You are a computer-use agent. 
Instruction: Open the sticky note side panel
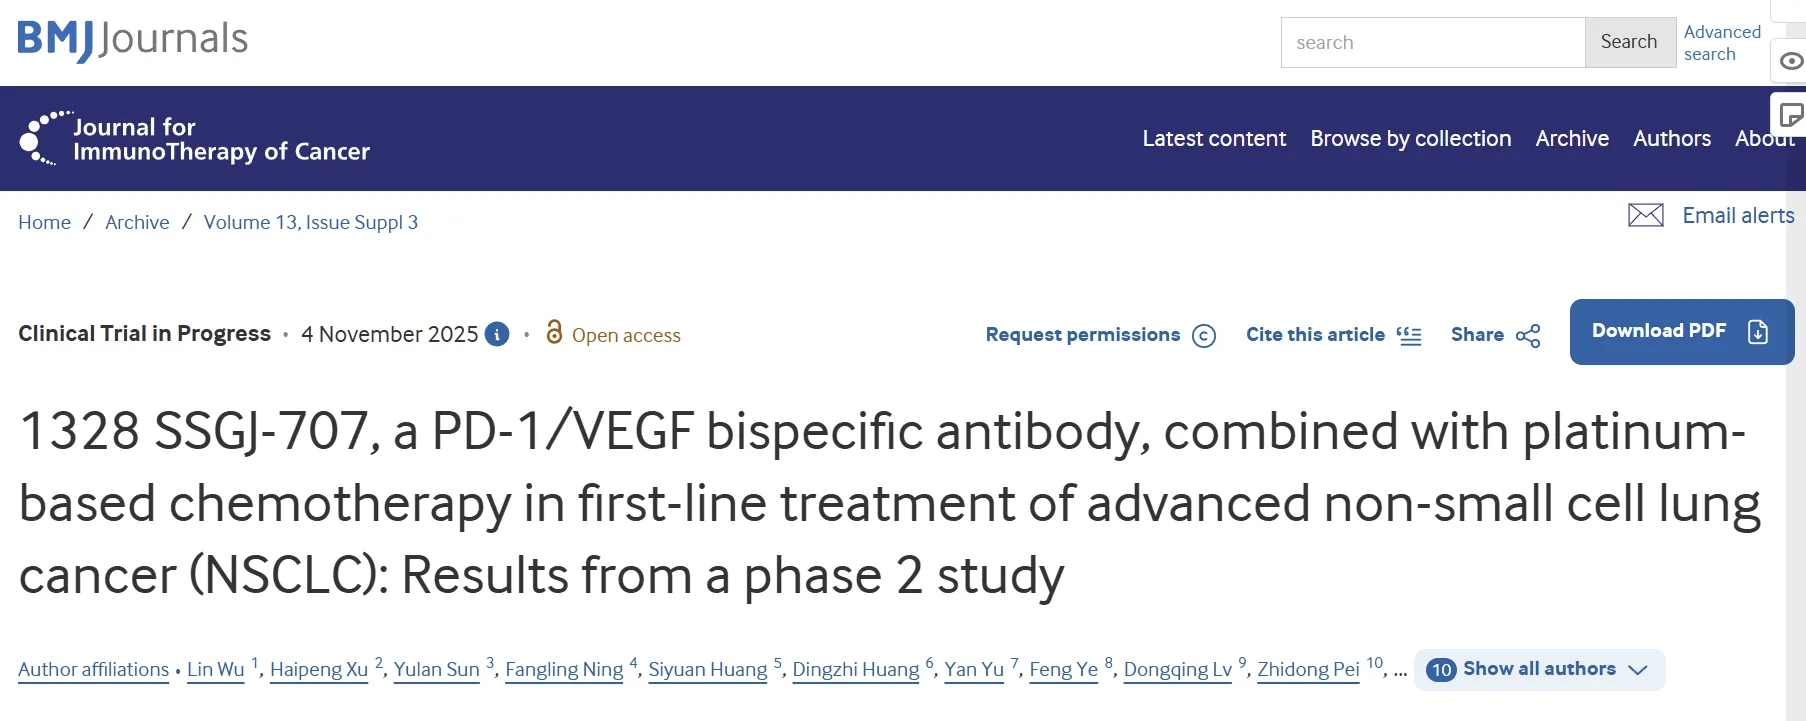(x=1791, y=115)
